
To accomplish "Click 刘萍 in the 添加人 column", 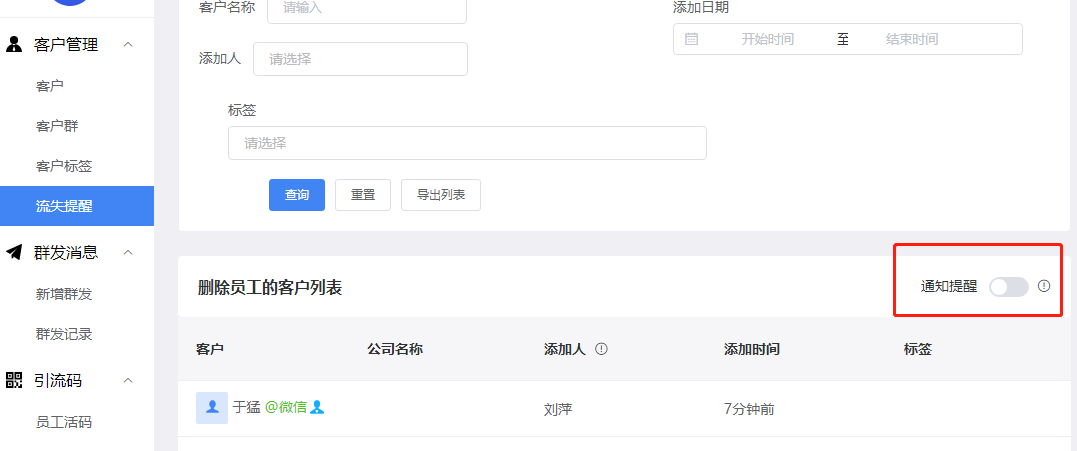I will click(x=558, y=410).
